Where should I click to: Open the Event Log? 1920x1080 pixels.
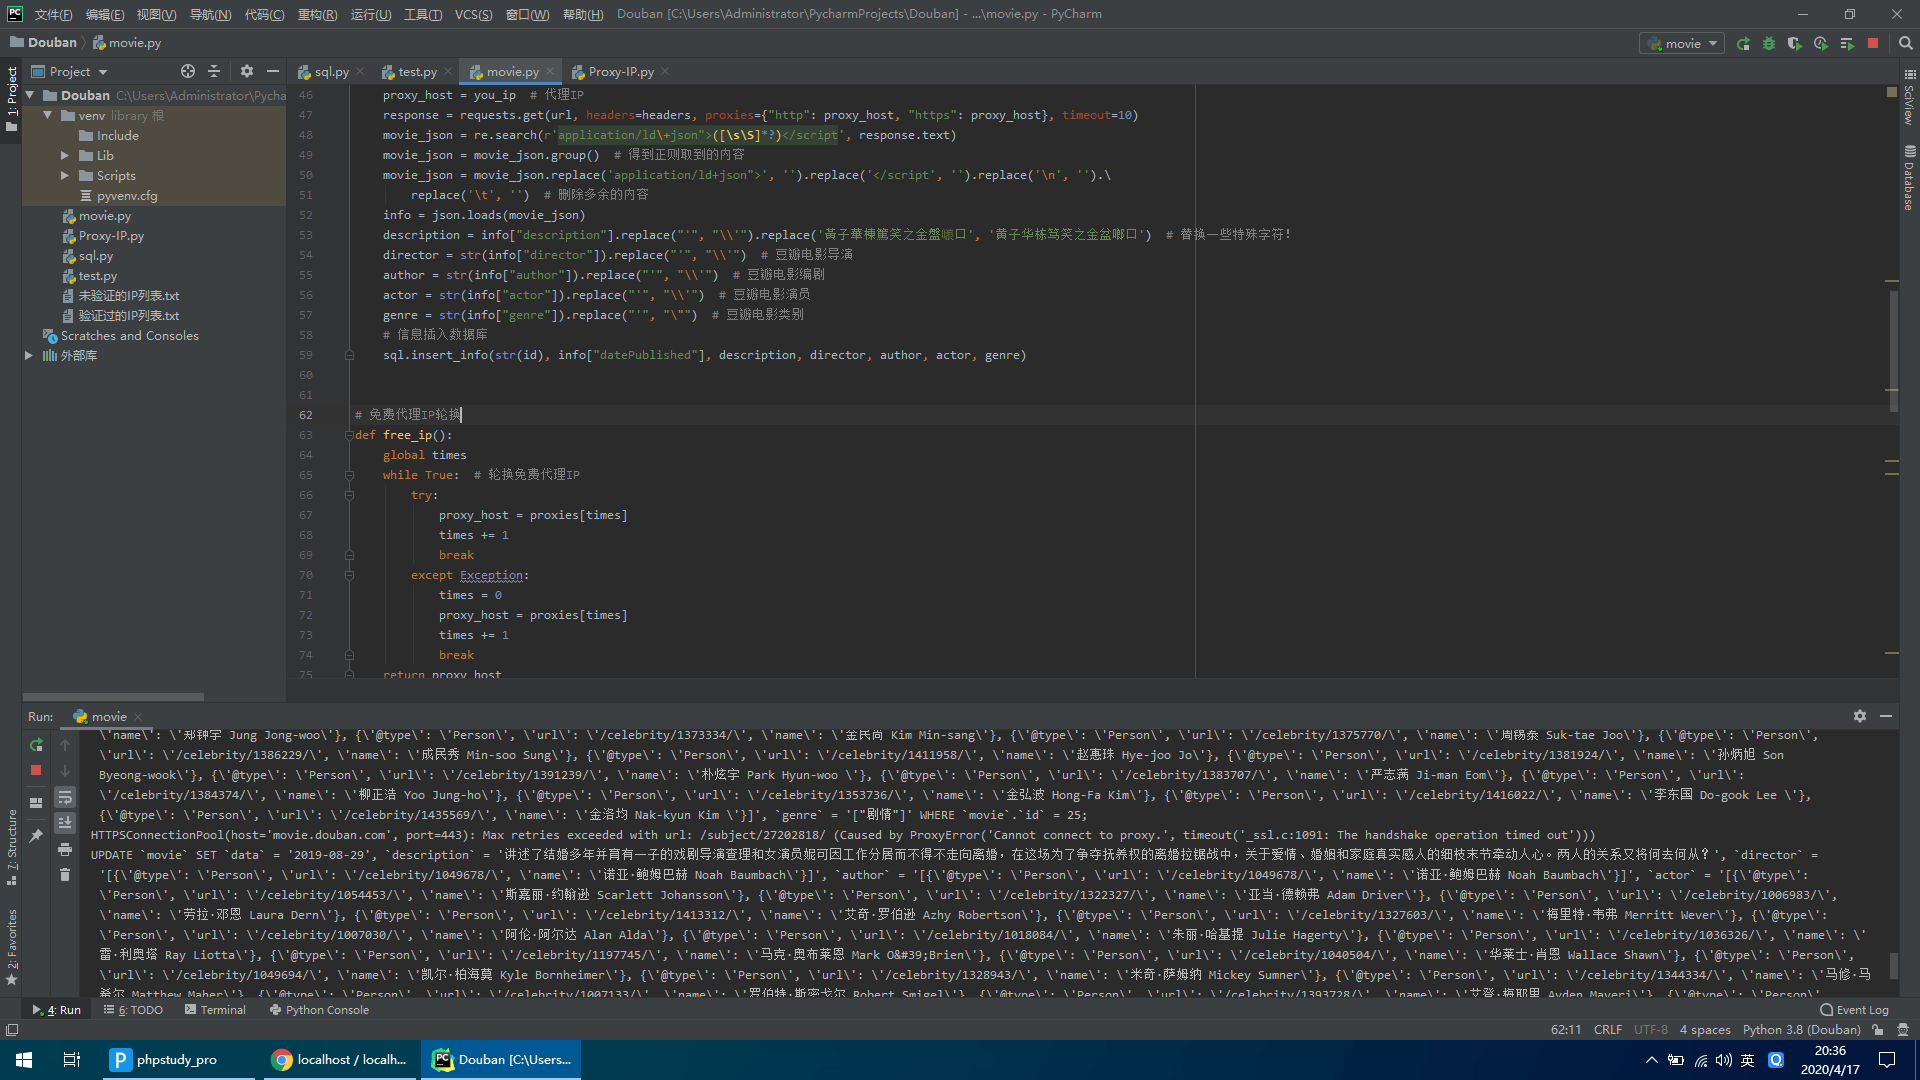[x=1854, y=1010]
